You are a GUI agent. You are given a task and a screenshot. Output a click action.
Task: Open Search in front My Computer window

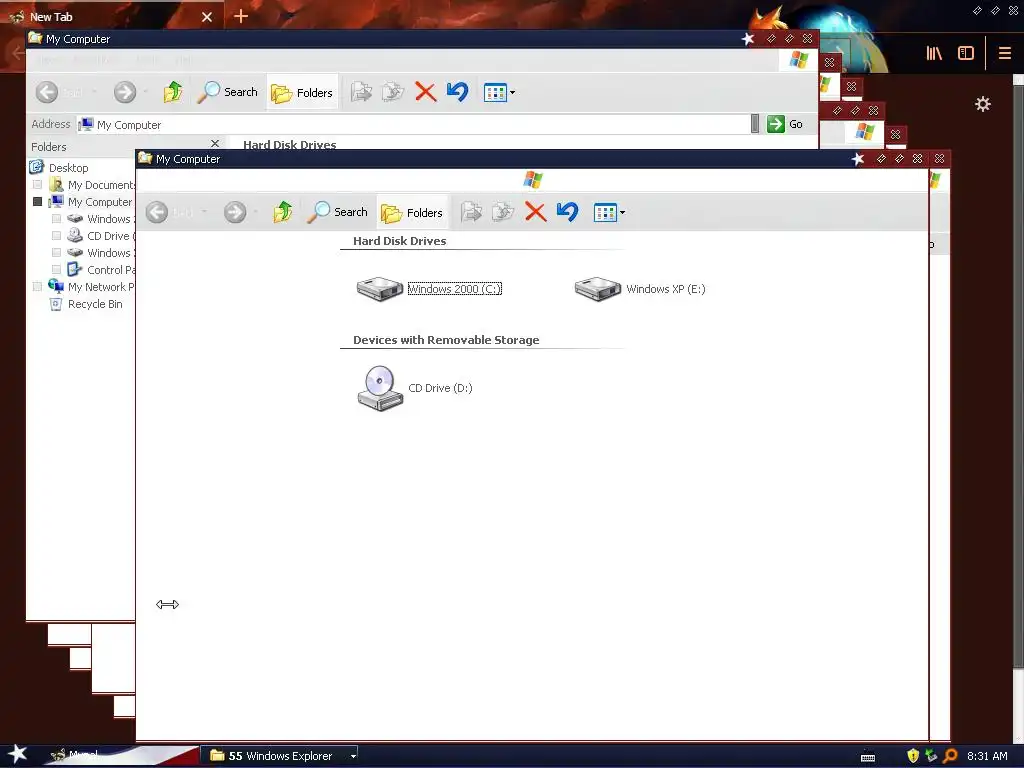click(x=338, y=212)
